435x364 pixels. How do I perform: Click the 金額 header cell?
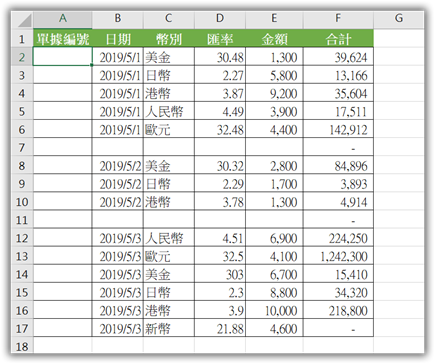point(274,39)
